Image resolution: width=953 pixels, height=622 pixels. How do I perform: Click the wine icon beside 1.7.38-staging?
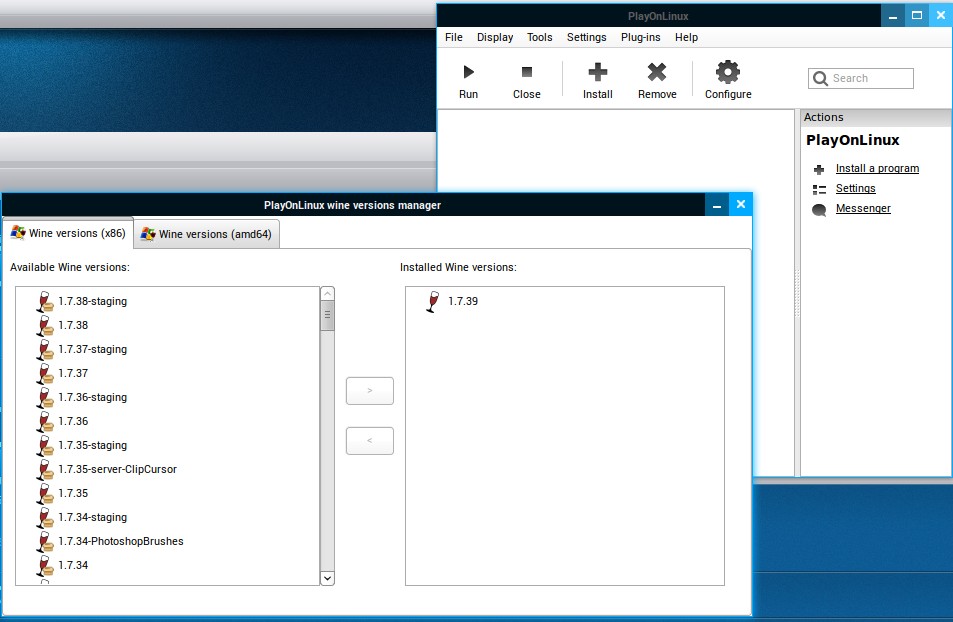tap(44, 302)
